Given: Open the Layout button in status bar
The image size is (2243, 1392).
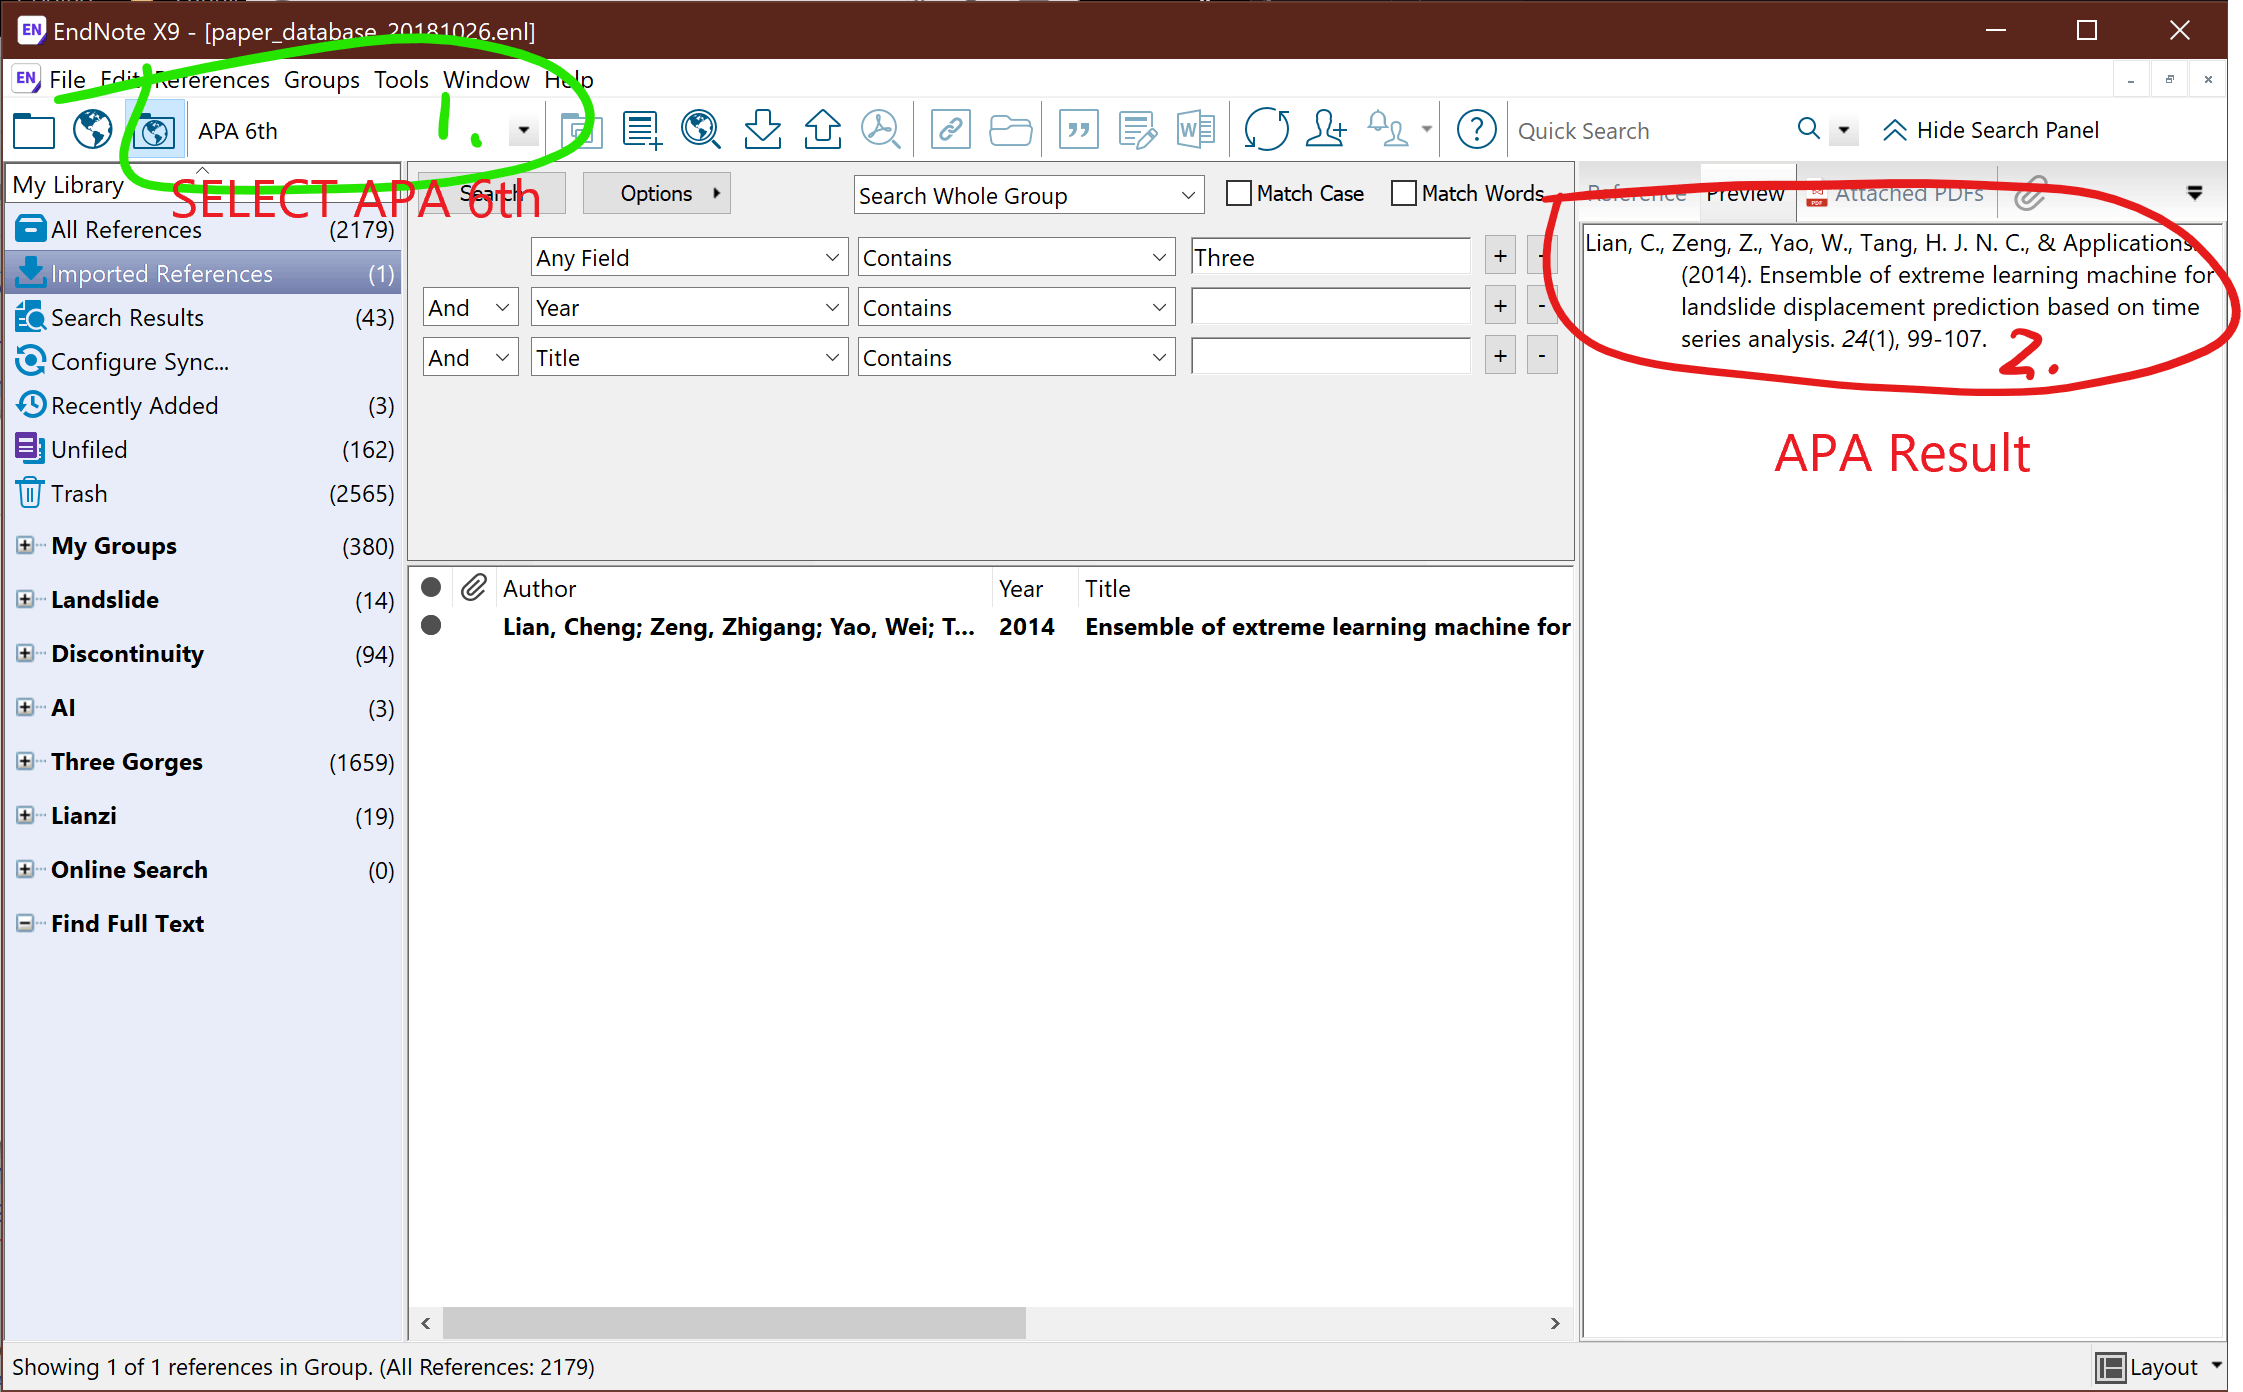Looking at the screenshot, I should (x=2158, y=1367).
